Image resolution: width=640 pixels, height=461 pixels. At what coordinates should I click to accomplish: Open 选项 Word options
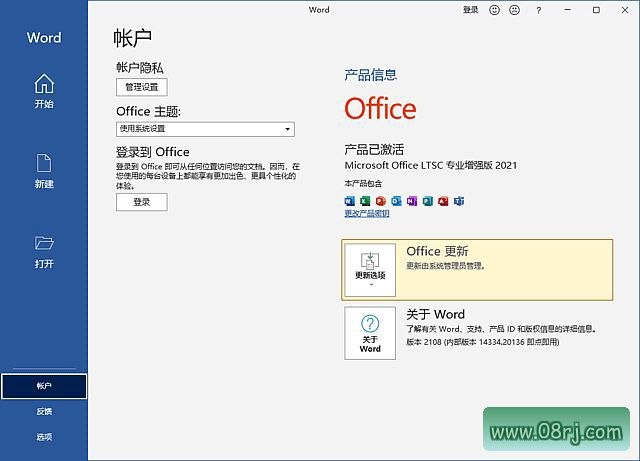(44, 437)
